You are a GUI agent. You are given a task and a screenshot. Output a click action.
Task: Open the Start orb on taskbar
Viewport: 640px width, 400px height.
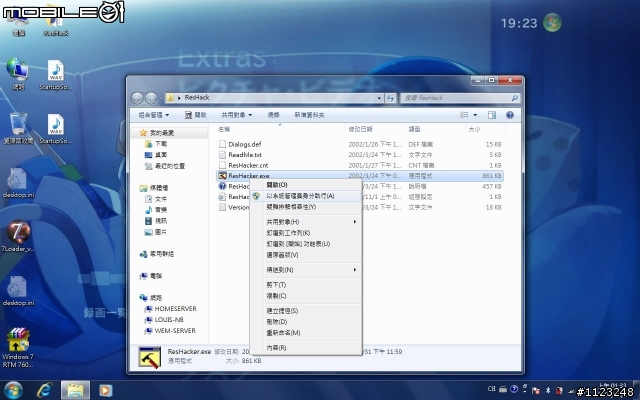13,390
